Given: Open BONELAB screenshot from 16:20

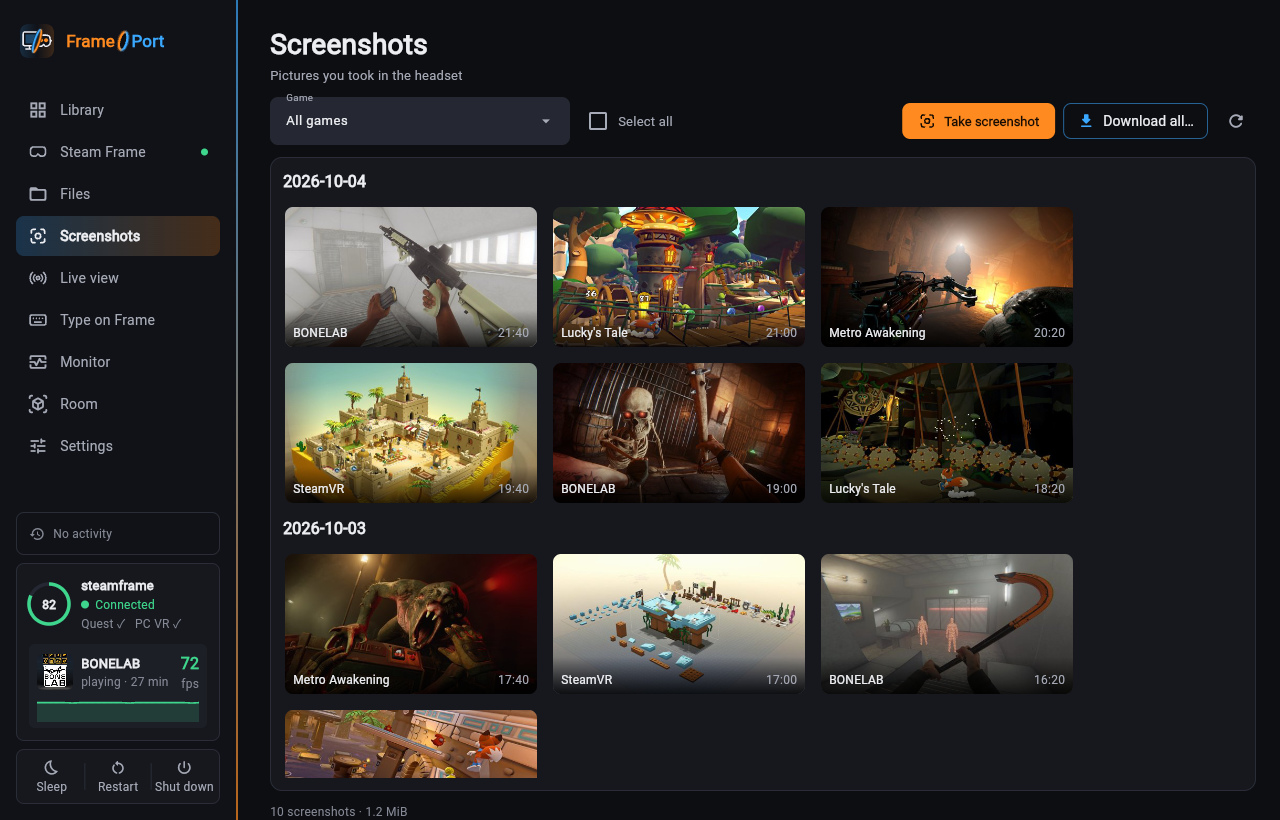Looking at the screenshot, I should click(947, 624).
